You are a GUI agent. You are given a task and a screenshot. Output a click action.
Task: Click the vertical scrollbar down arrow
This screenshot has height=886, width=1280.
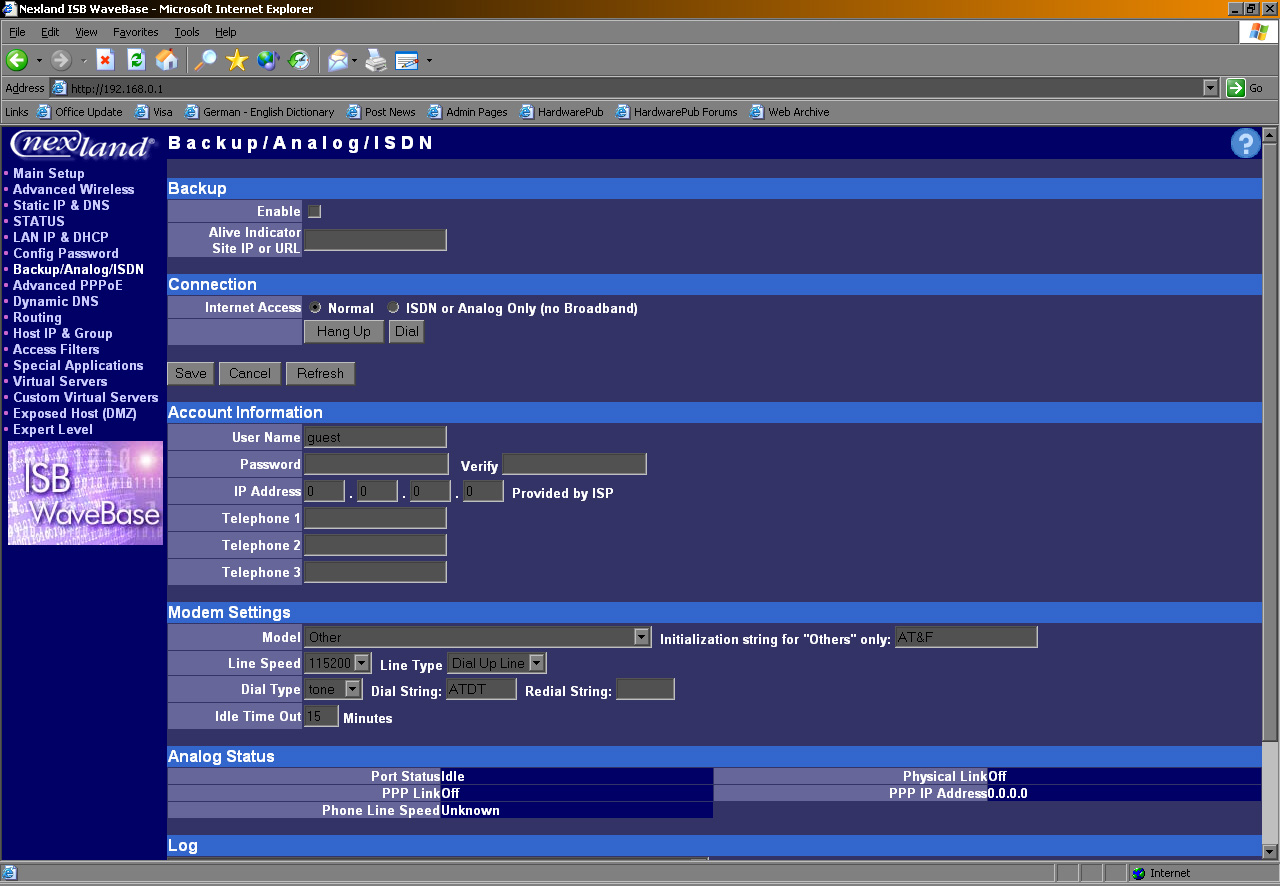(1270, 851)
